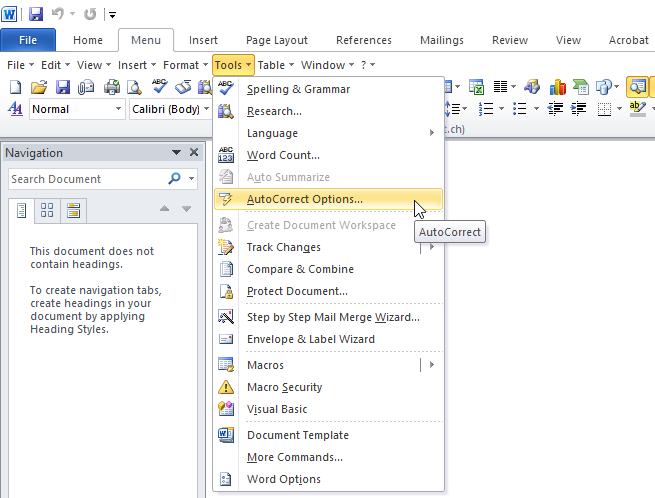The height and width of the screenshot is (498, 655).
Task: Switch to the Mailings tab
Action: 442,40
